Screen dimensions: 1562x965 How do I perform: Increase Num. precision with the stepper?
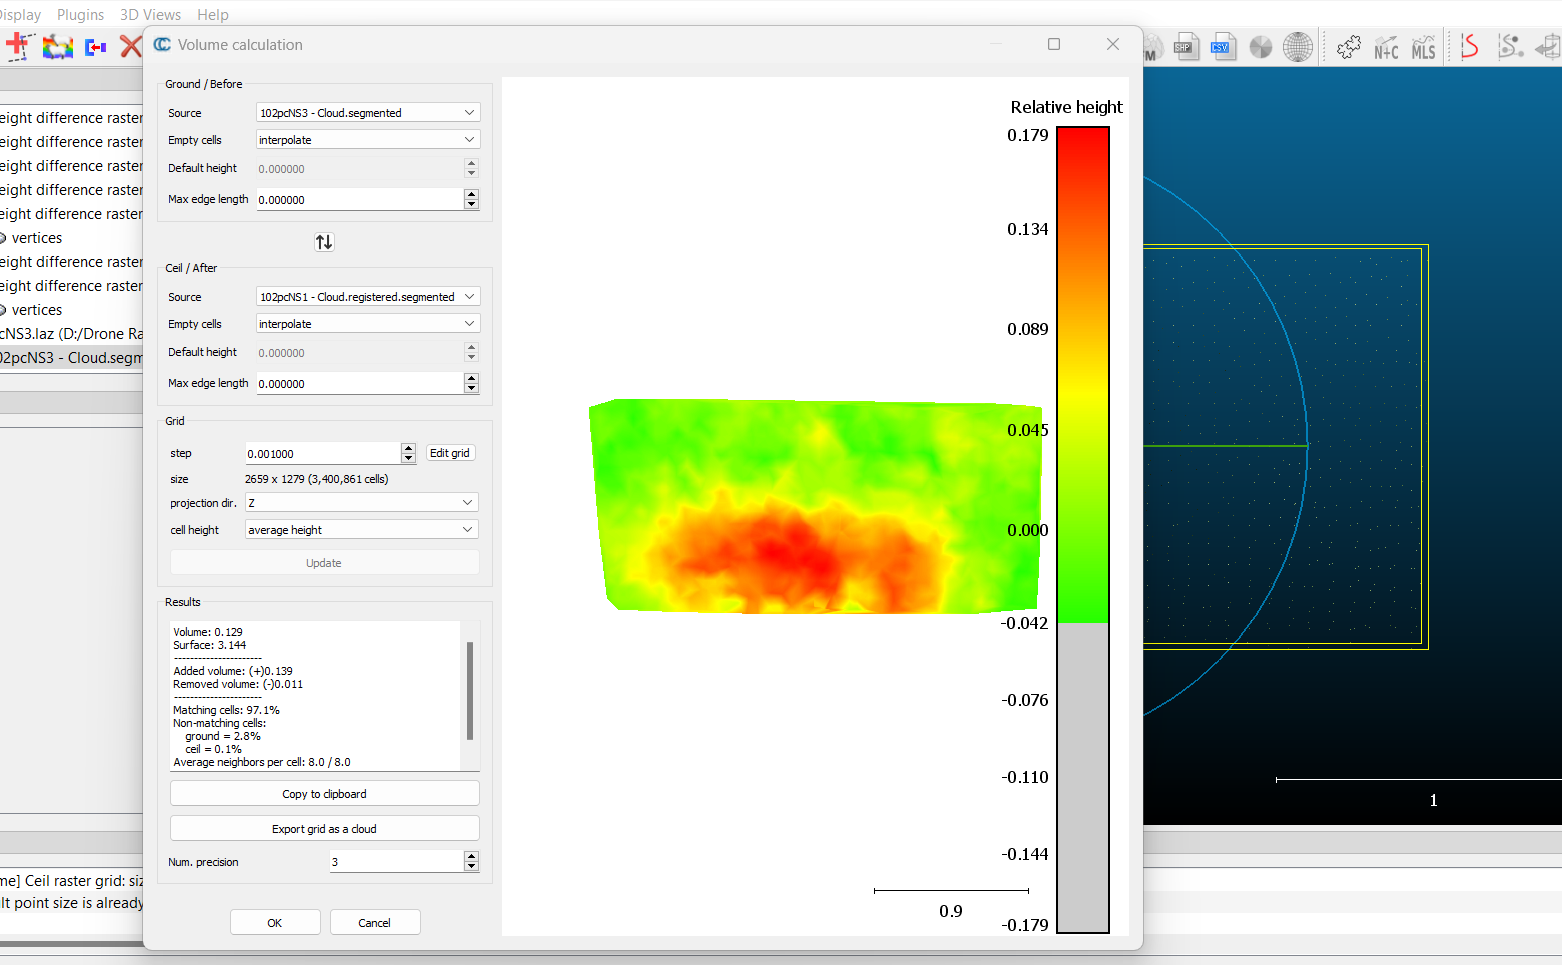coord(470,856)
